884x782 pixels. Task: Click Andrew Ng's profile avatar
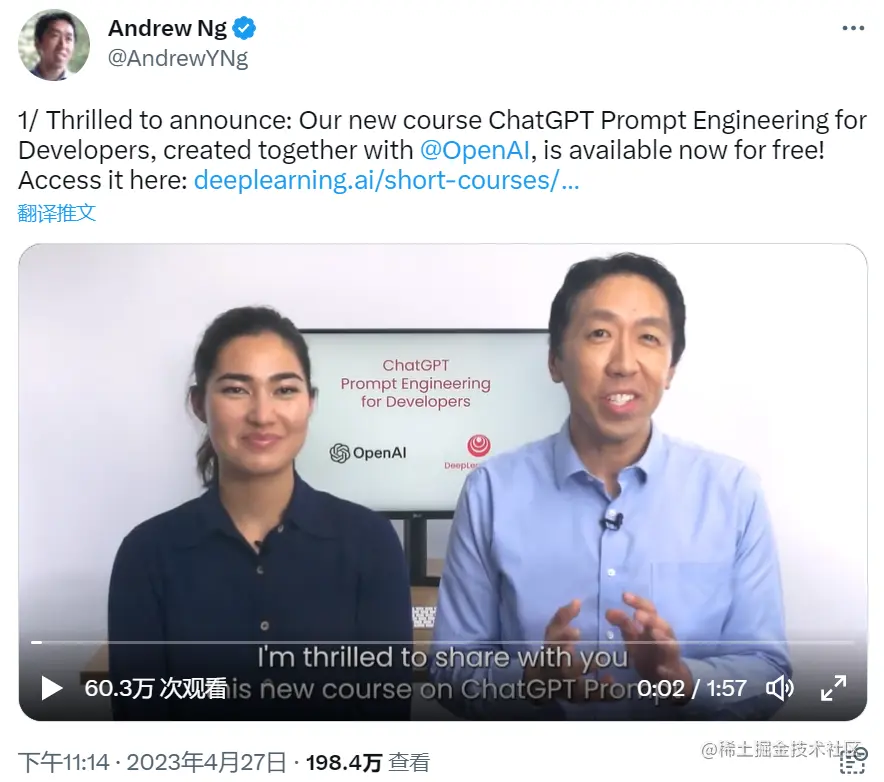(x=54, y=45)
